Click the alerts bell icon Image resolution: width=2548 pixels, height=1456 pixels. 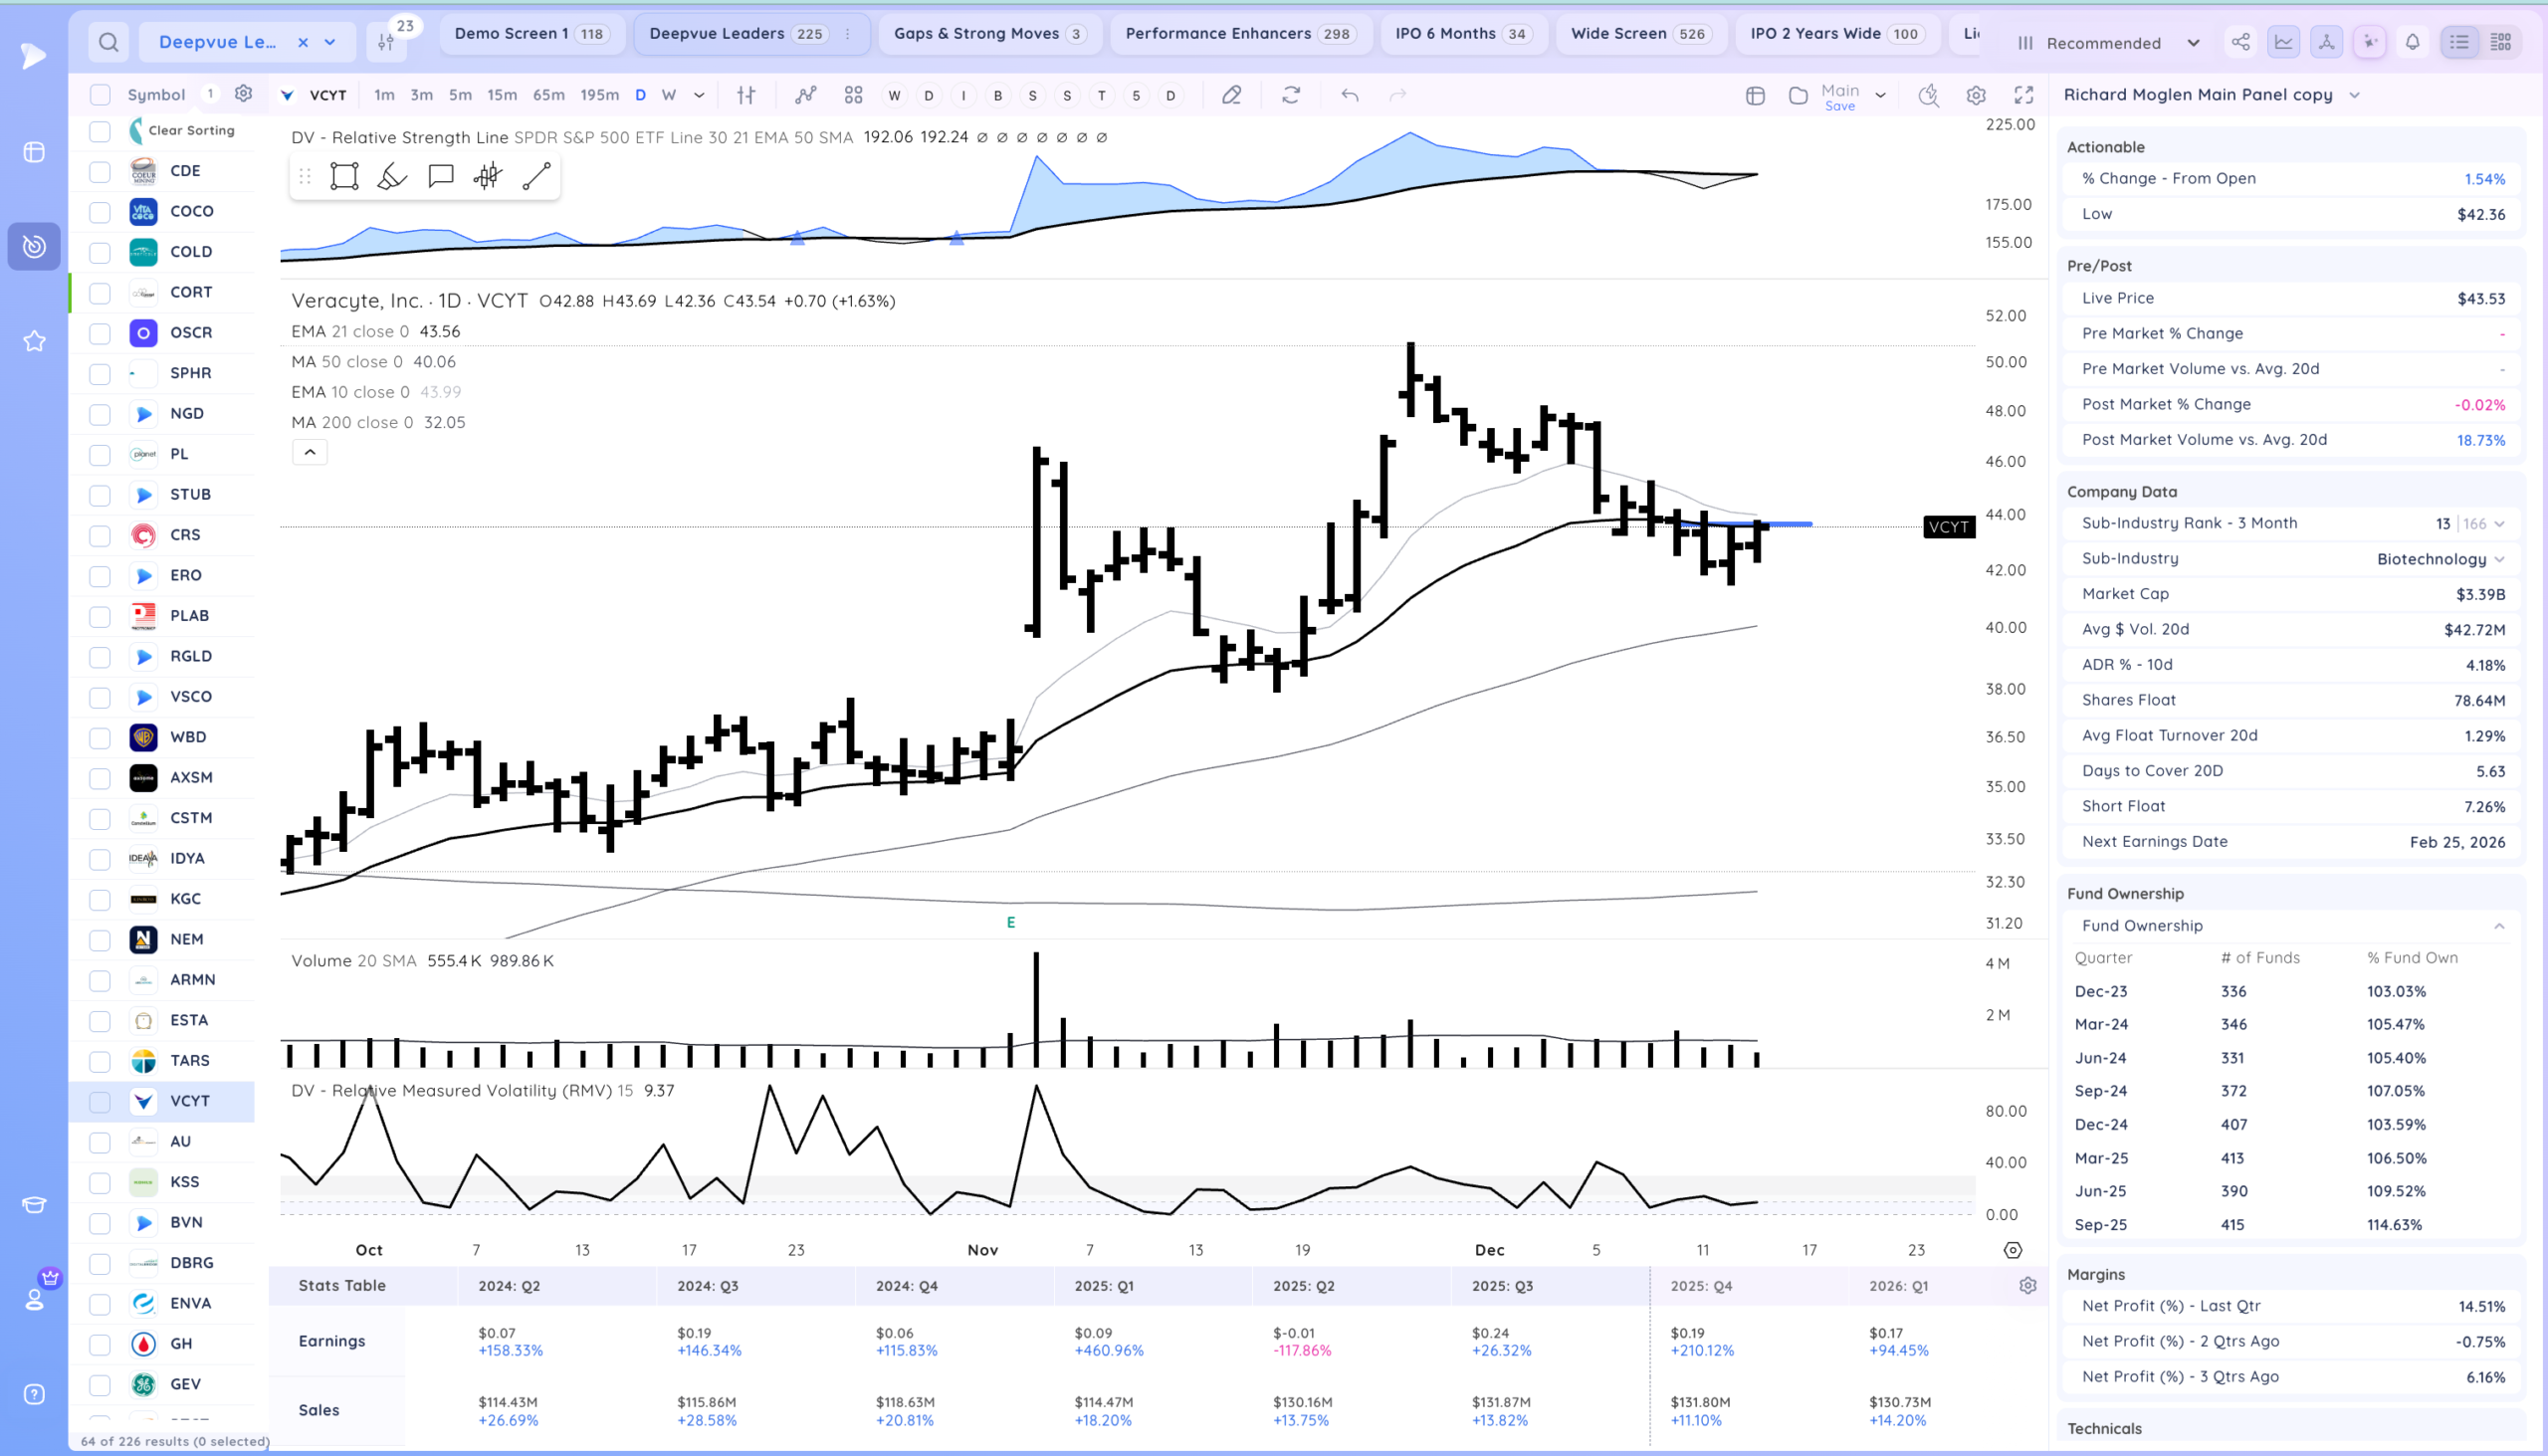tap(2412, 42)
